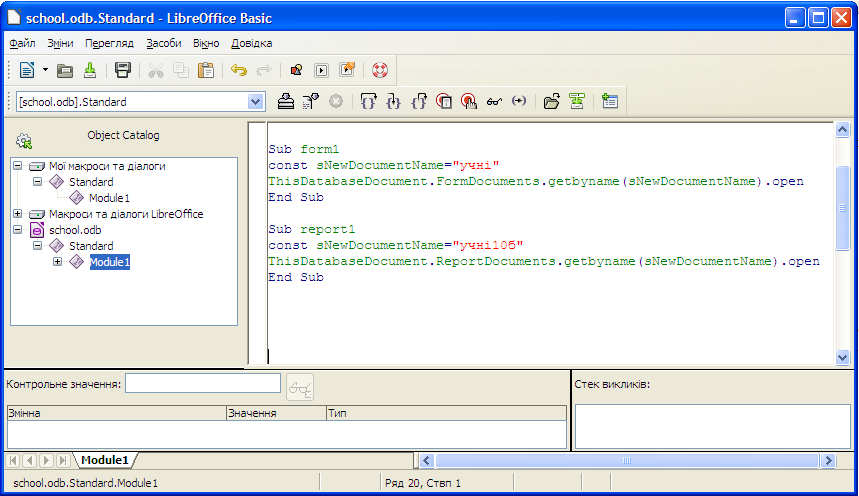This screenshot has height=496, width=859.
Task: Open the Зміни menu
Action: [60, 43]
